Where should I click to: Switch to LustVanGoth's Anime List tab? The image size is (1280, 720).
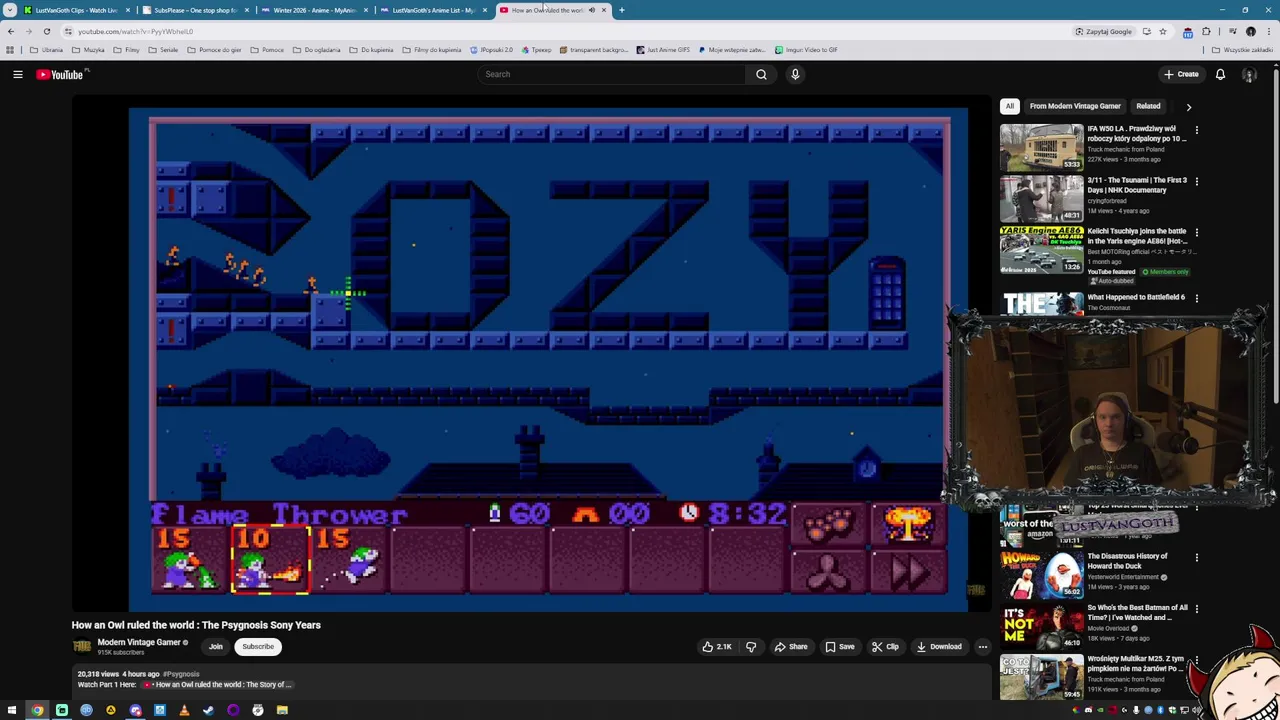coord(433,10)
